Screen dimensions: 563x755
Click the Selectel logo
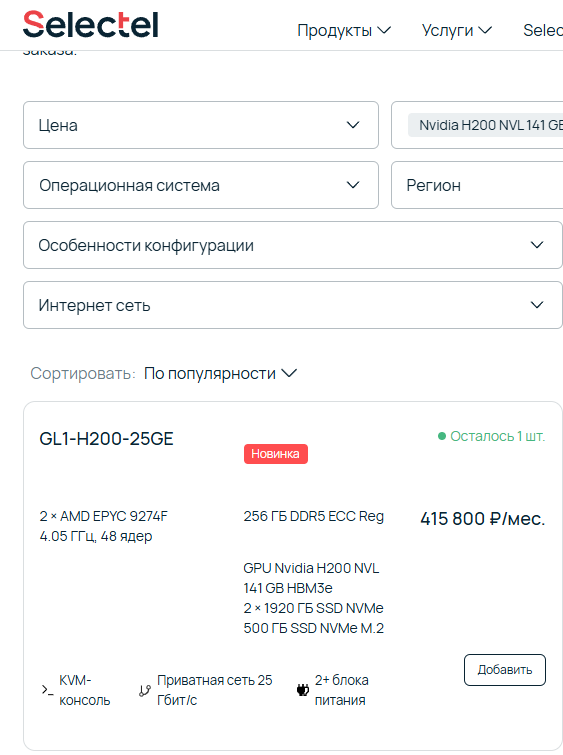[91, 25]
